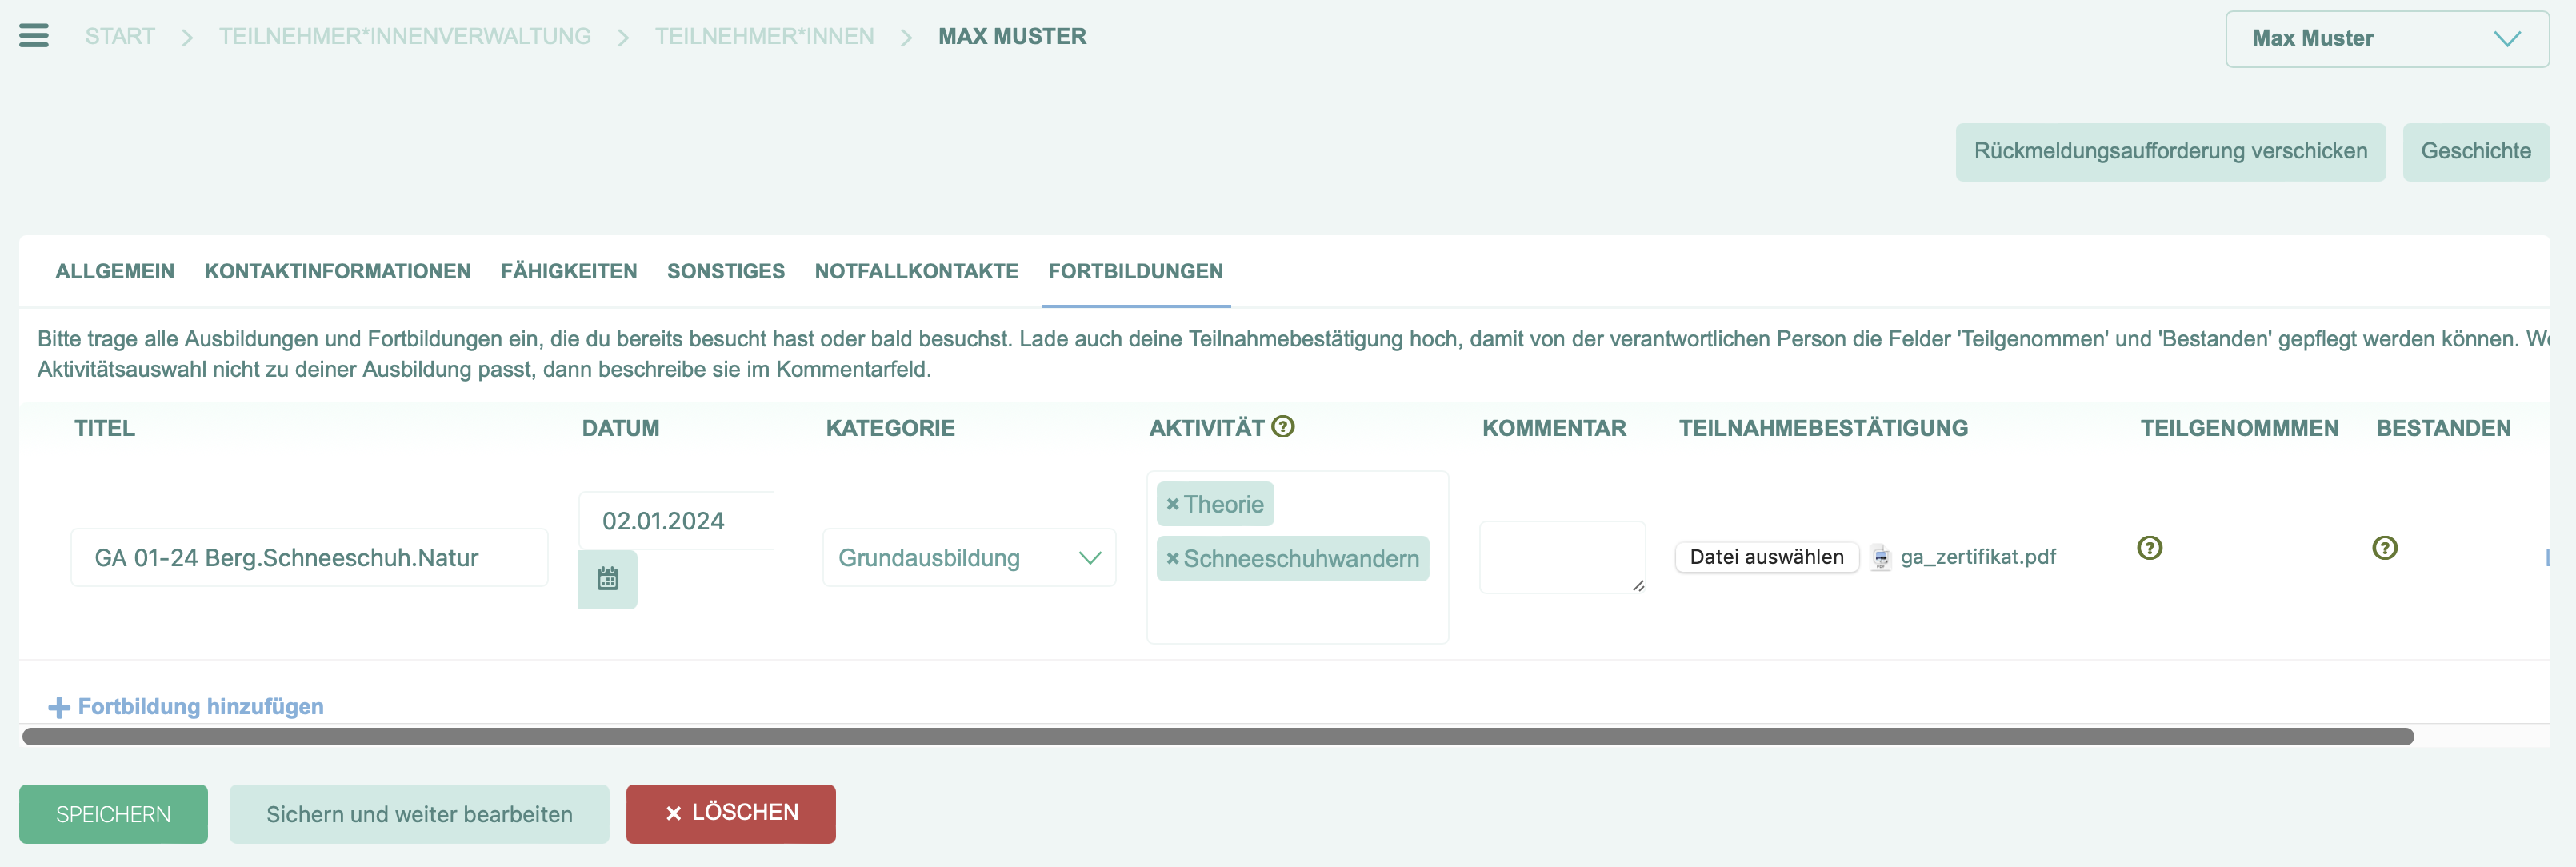Open the TEILNEHMER*INNEN breadcrumb link

tap(765, 35)
